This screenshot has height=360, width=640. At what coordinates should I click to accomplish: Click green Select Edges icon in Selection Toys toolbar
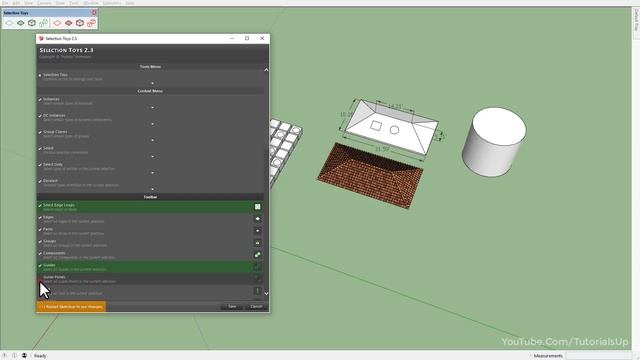9,23
